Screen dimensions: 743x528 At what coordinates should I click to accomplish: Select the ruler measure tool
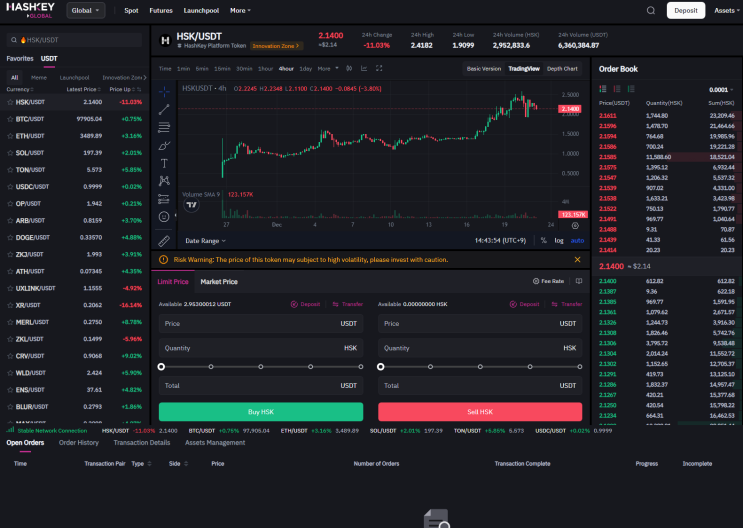coord(164,241)
